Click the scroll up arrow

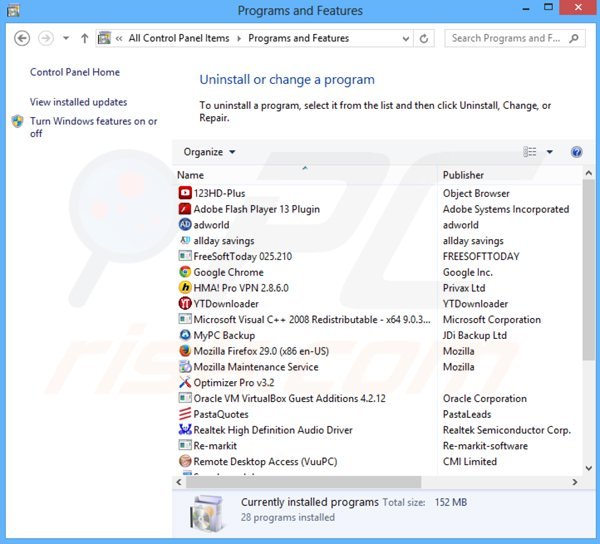coord(589,173)
